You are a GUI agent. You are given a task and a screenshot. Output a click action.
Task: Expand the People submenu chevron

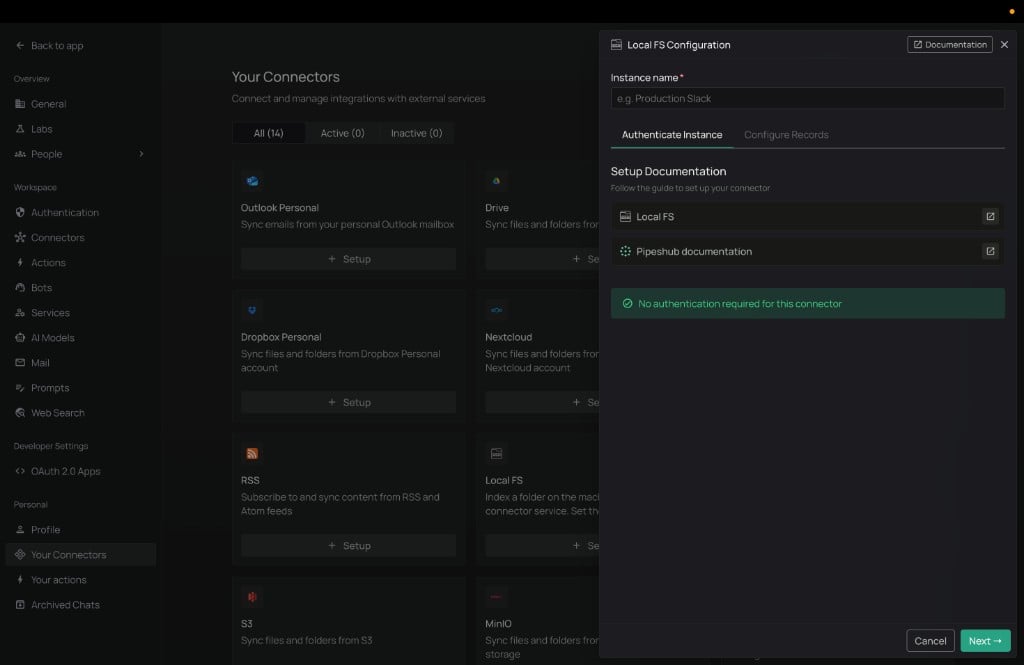(x=141, y=154)
